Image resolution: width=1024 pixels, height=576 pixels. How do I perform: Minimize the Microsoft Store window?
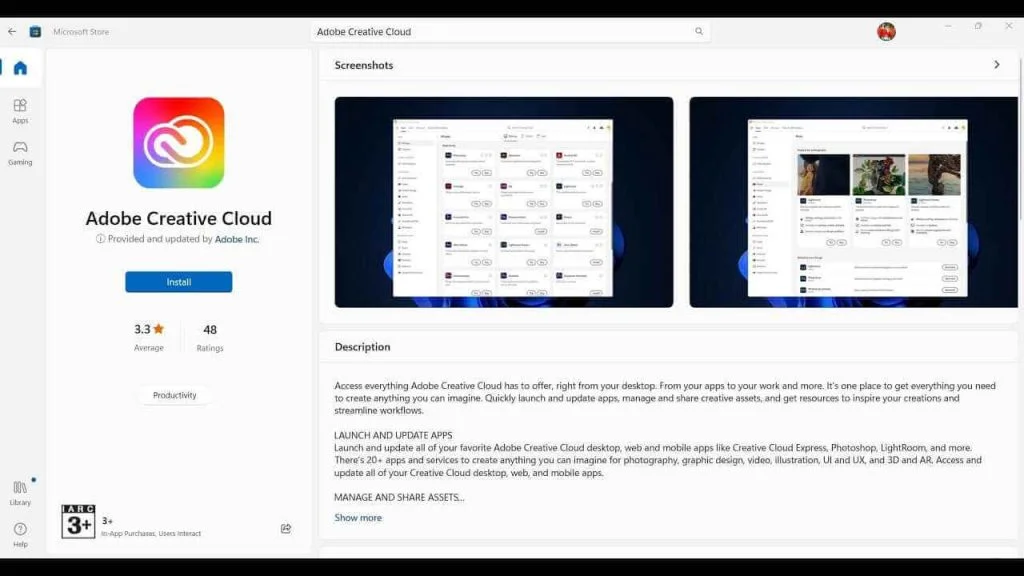tap(948, 26)
